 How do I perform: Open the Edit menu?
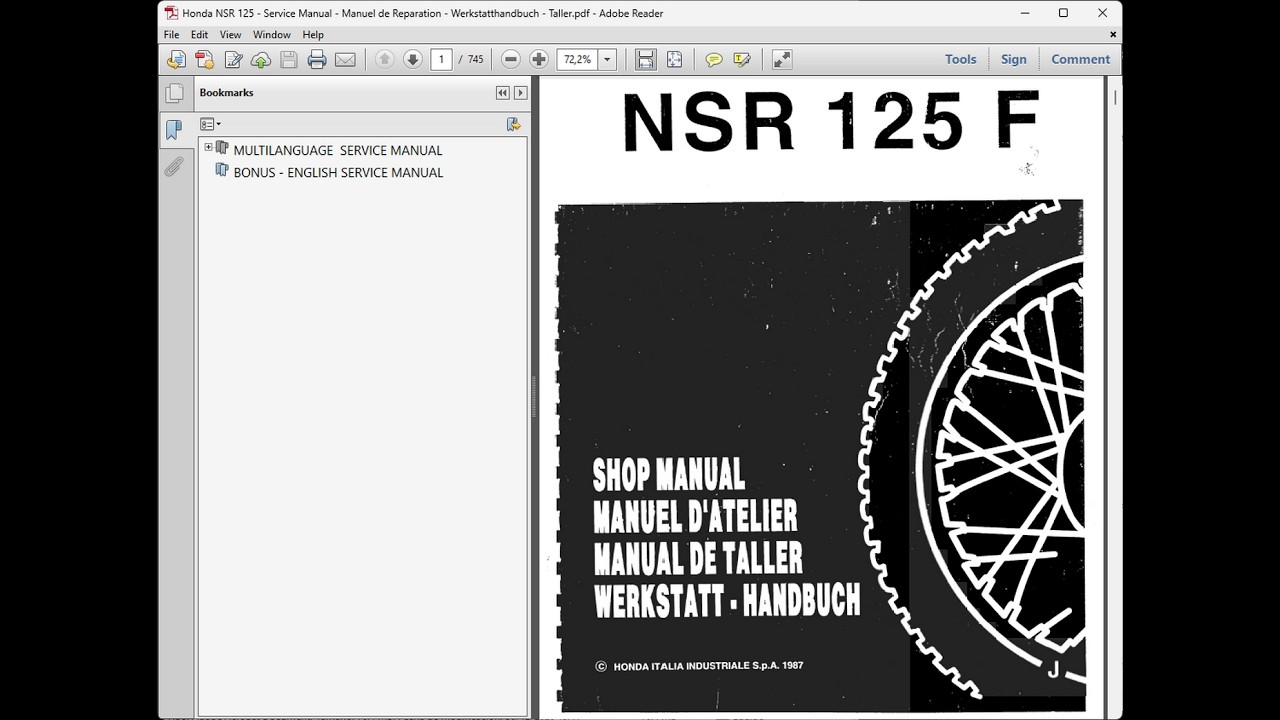(200, 35)
